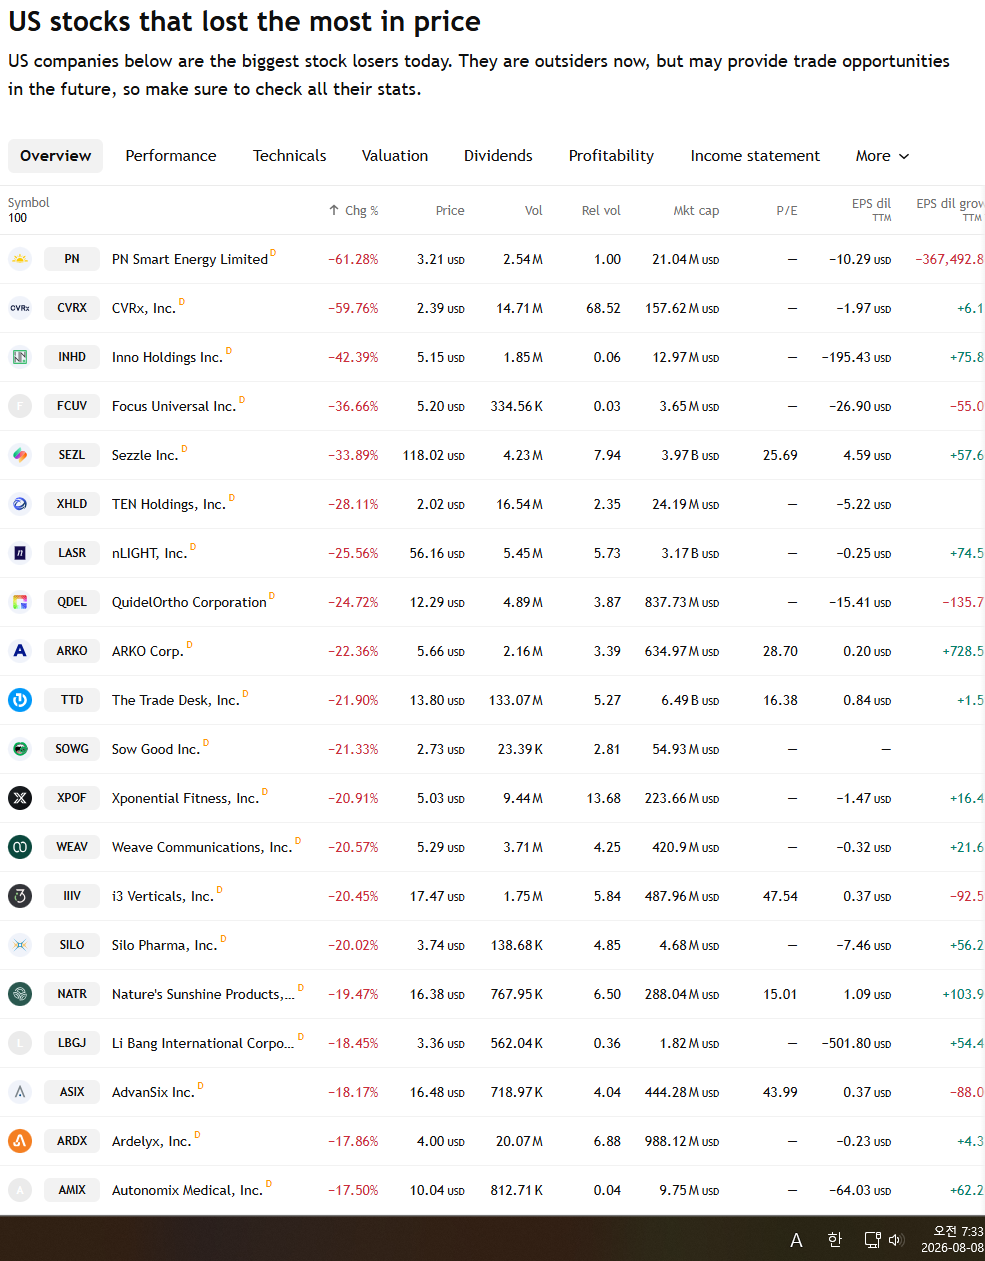
Task: Open the NATR ticker symbol button
Action: pos(72,994)
